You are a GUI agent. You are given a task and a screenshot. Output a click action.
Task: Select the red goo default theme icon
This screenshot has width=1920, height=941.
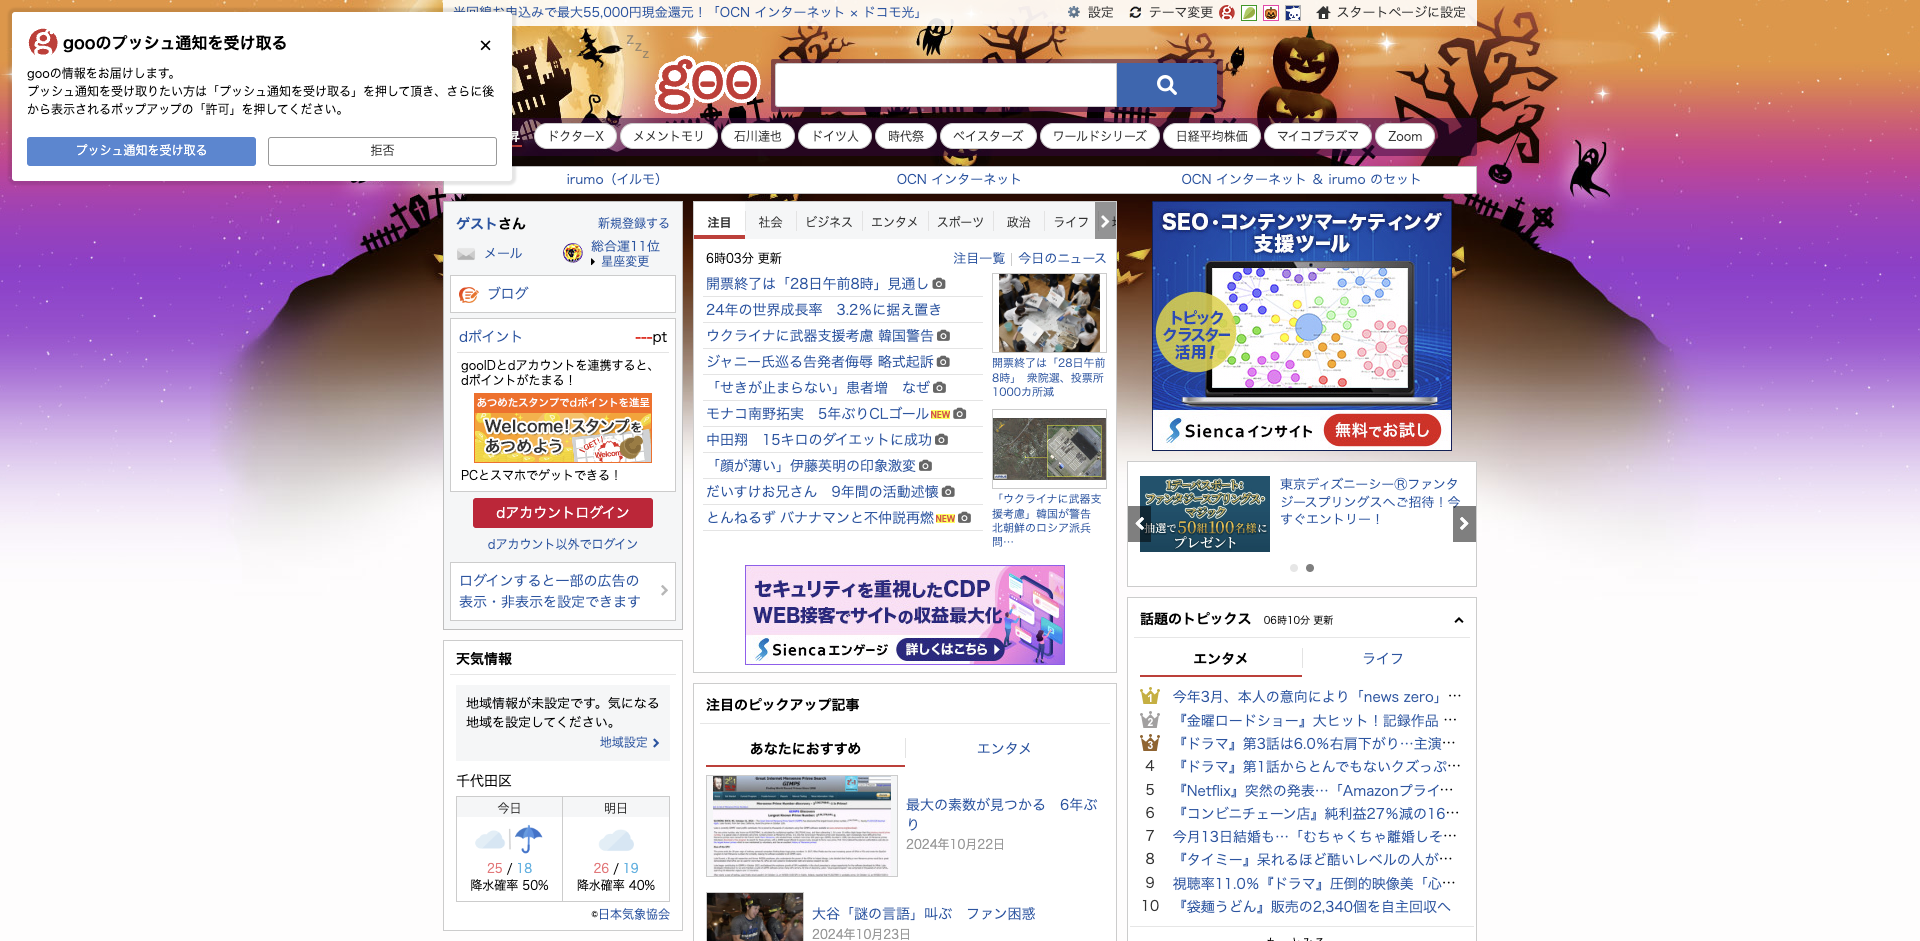tap(1227, 12)
